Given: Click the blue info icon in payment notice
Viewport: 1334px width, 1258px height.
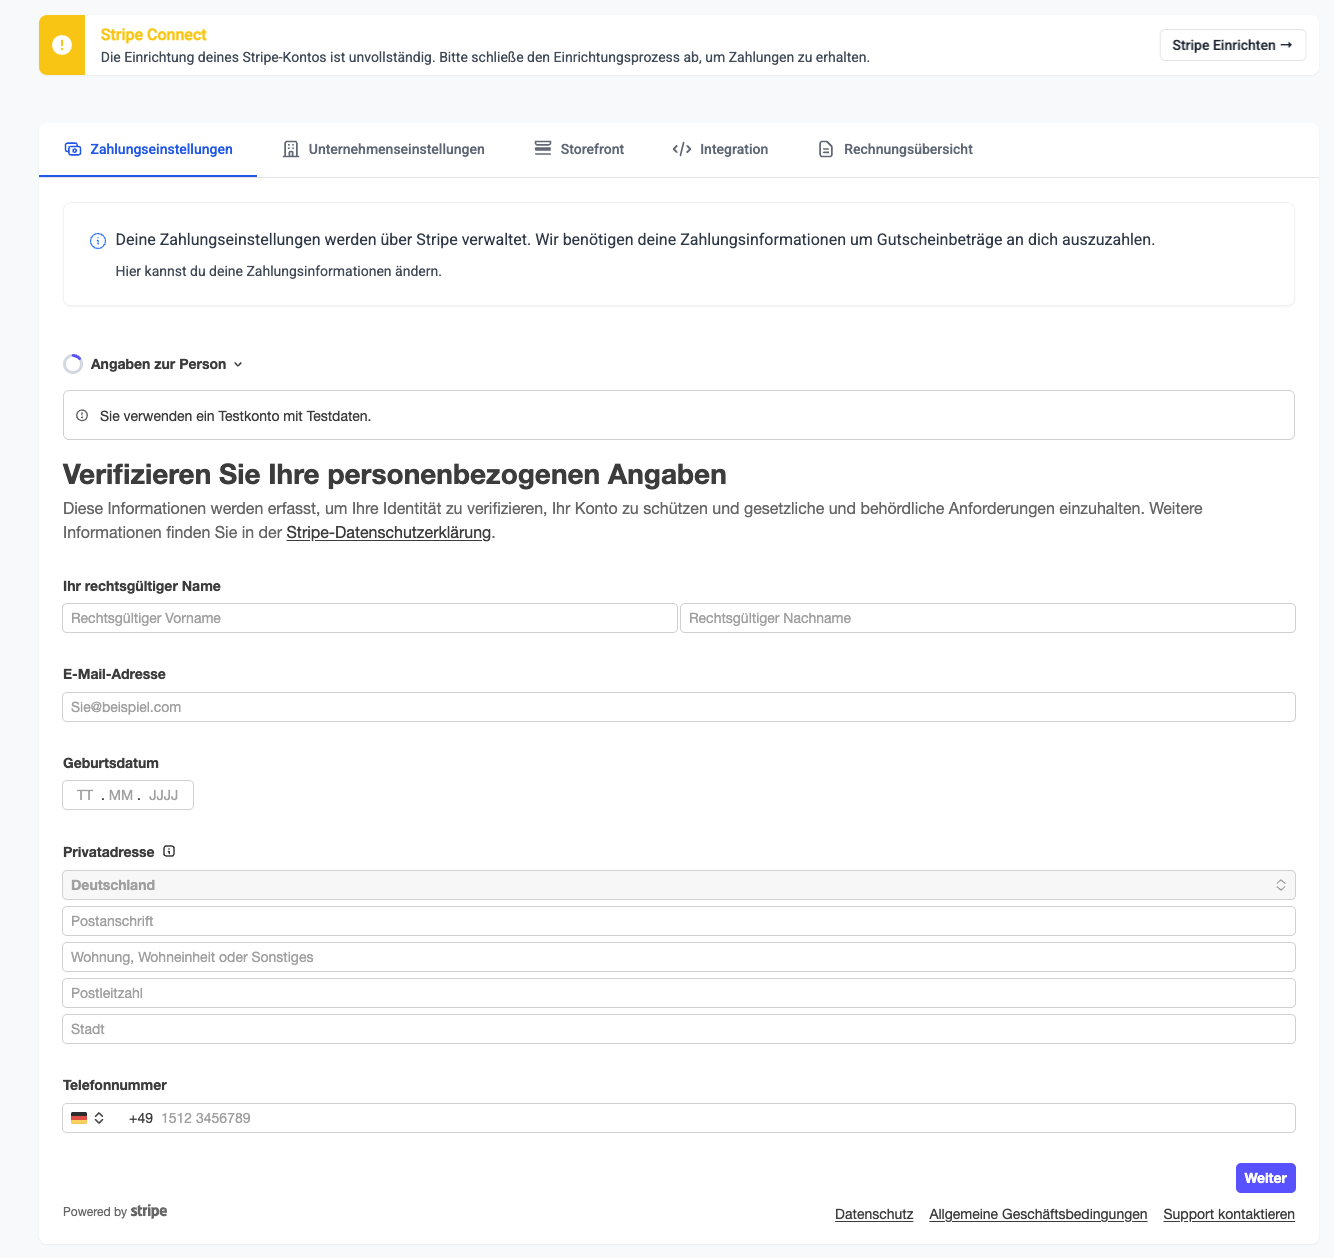Looking at the screenshot, I should [x=98, y=241].
